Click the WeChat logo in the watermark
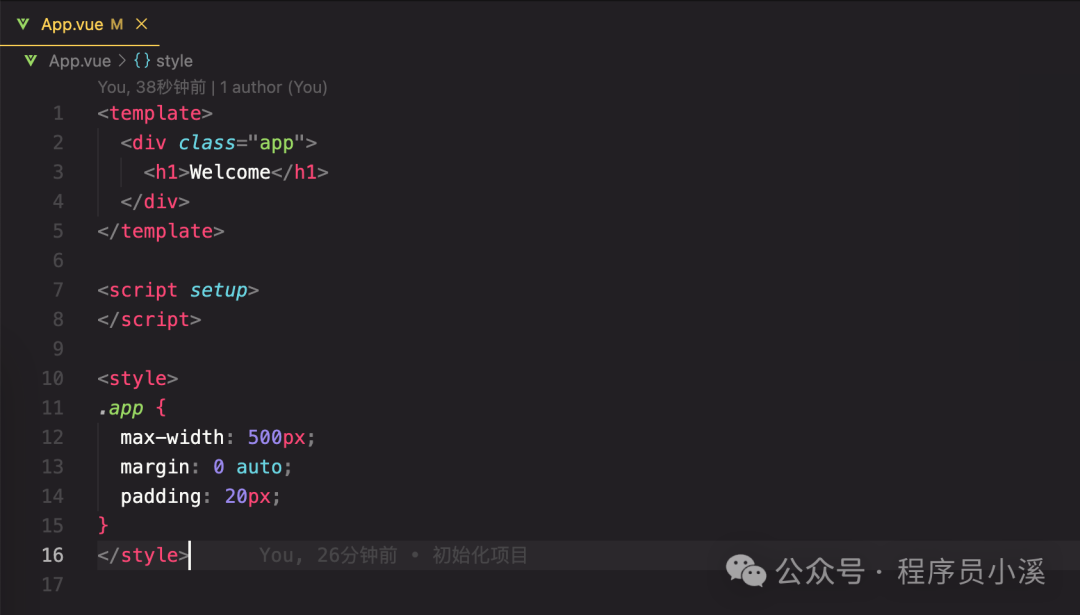 point(746,571)
